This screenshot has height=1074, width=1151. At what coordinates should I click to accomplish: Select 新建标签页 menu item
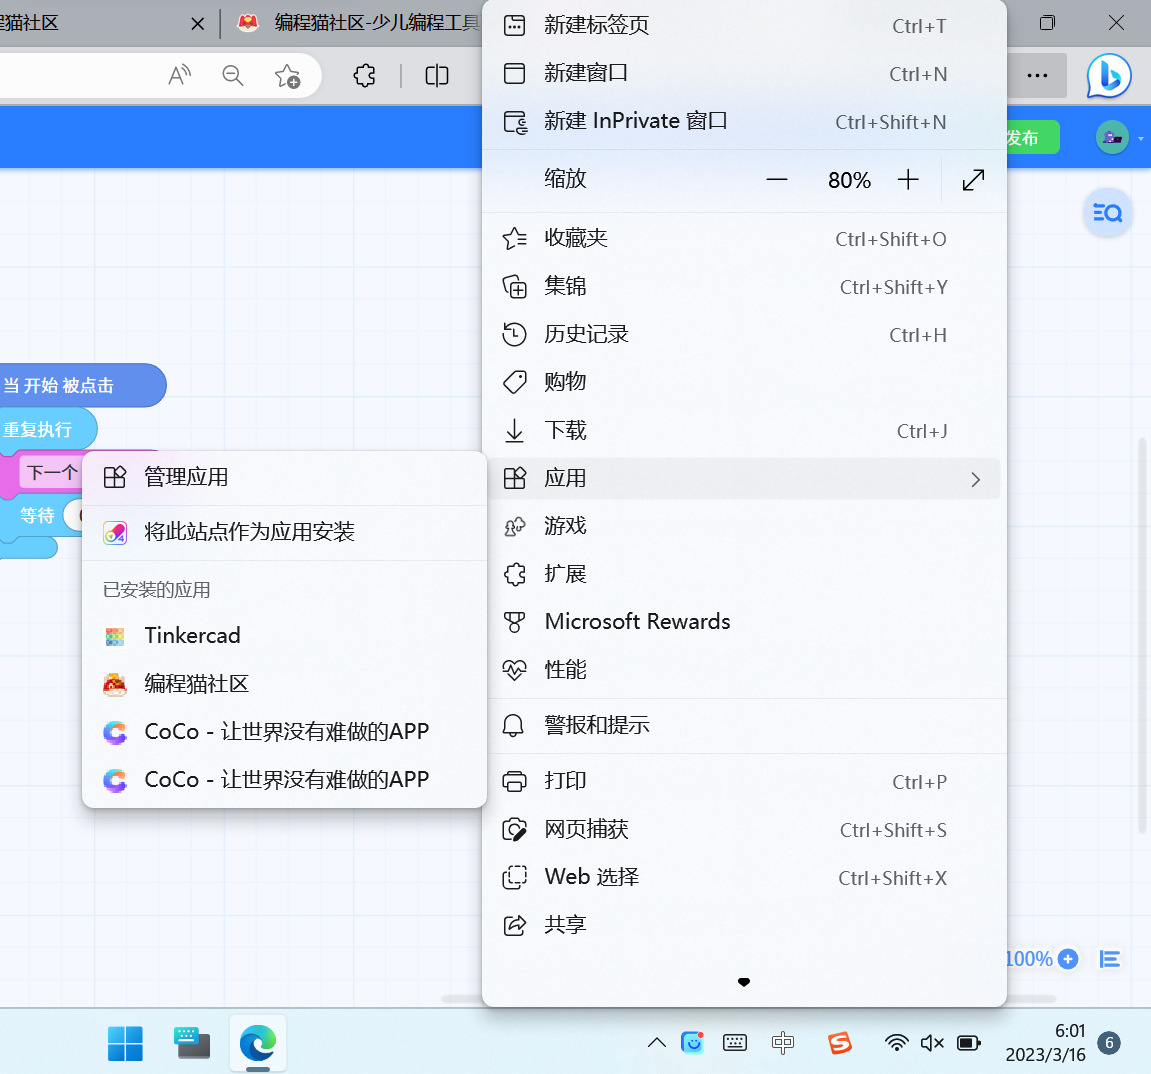point(744,26)
